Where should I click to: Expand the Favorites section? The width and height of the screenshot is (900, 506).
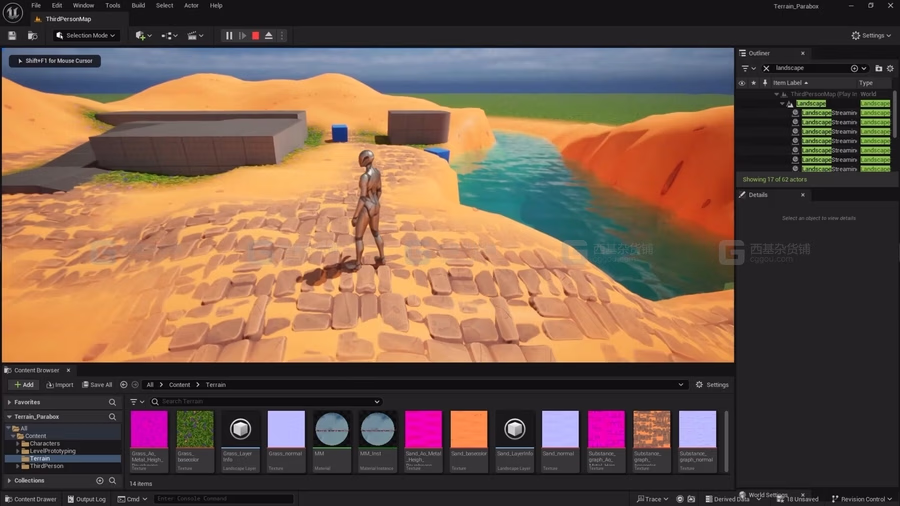[9, 403]
